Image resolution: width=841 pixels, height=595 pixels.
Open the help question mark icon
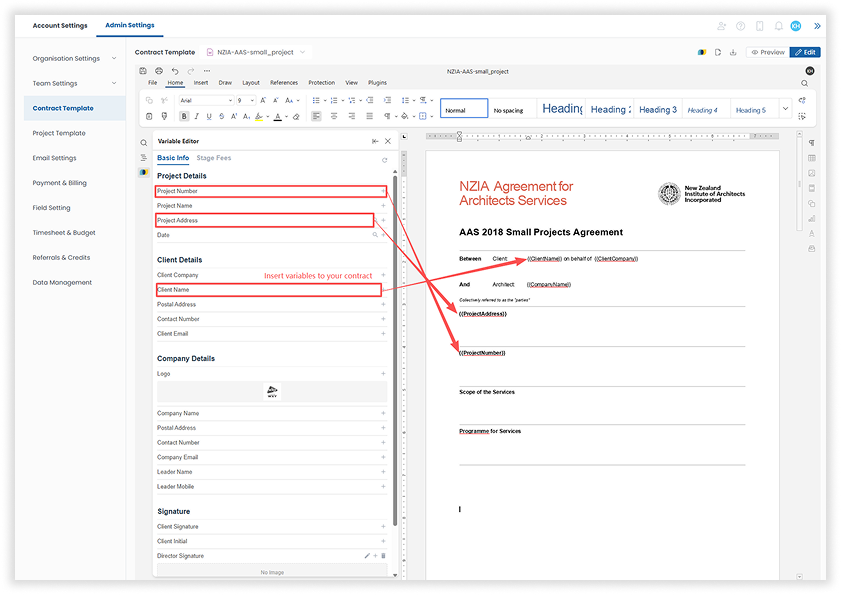741,26
